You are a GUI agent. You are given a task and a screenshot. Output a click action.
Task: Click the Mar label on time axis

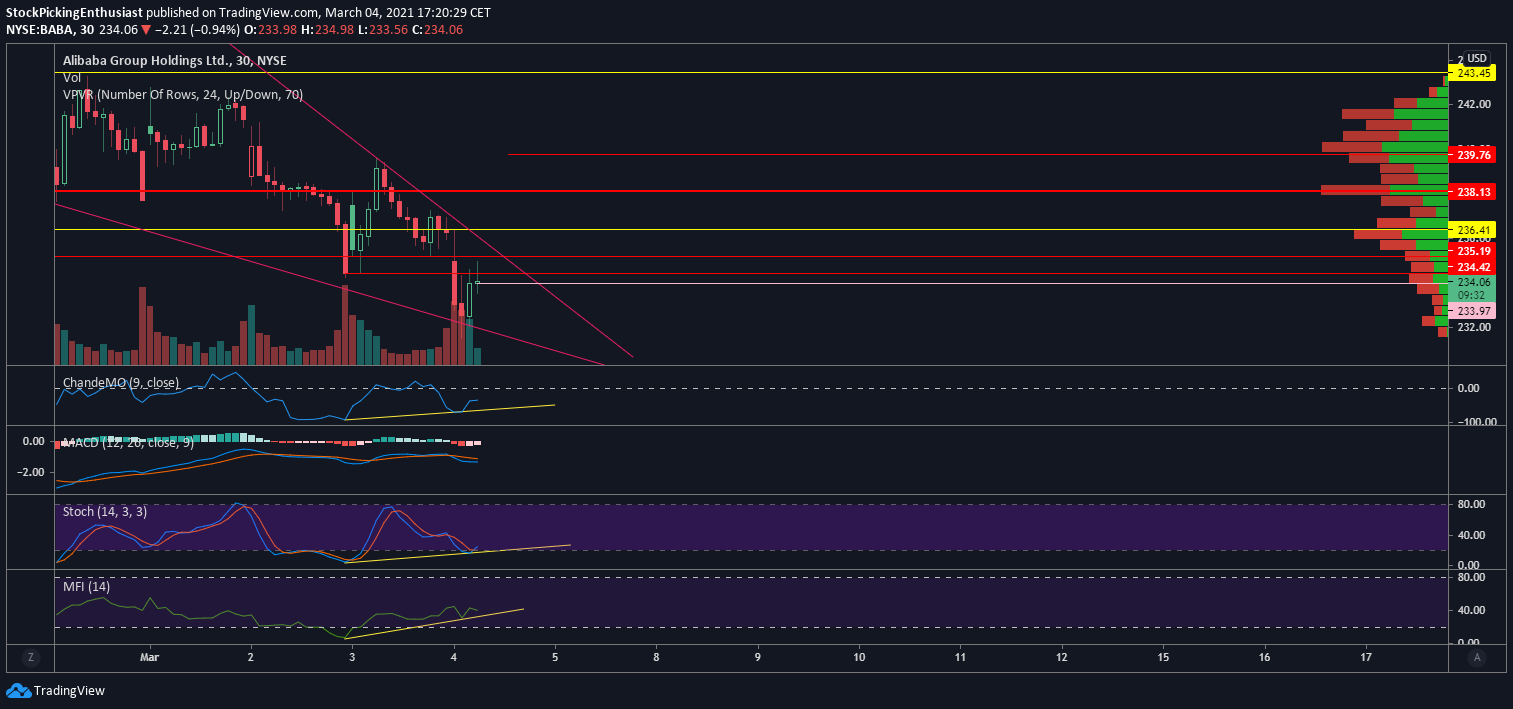pyautogui.click(x=150, y=657)
